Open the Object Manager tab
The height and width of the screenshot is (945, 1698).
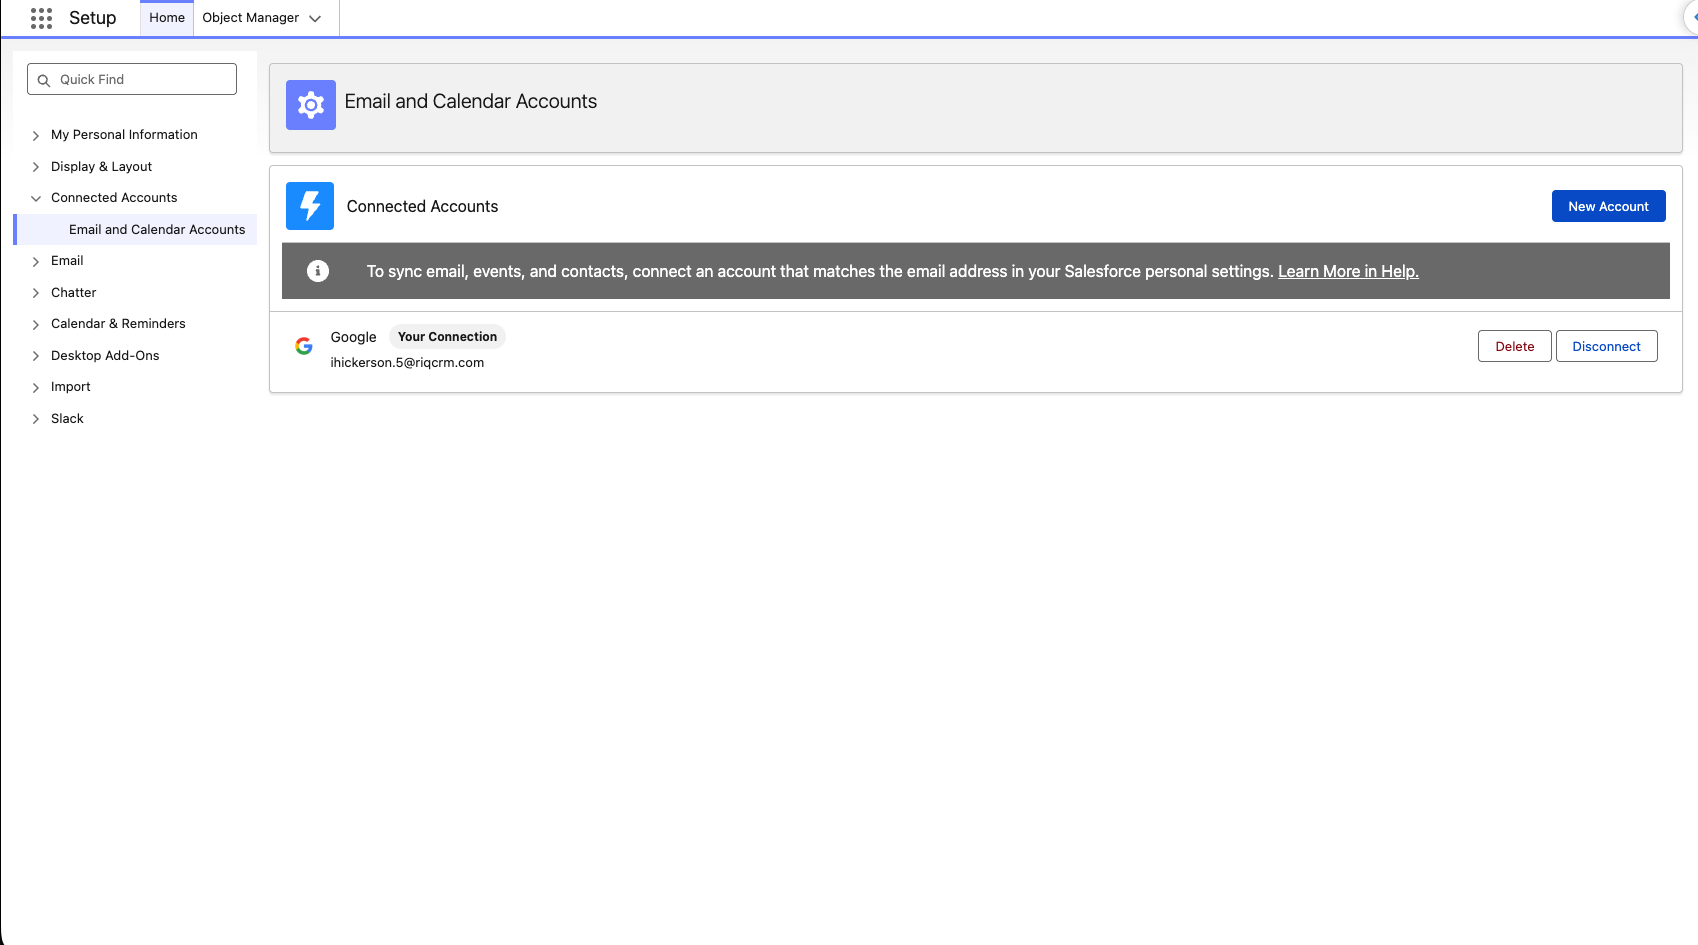click(x=251, y=18)
